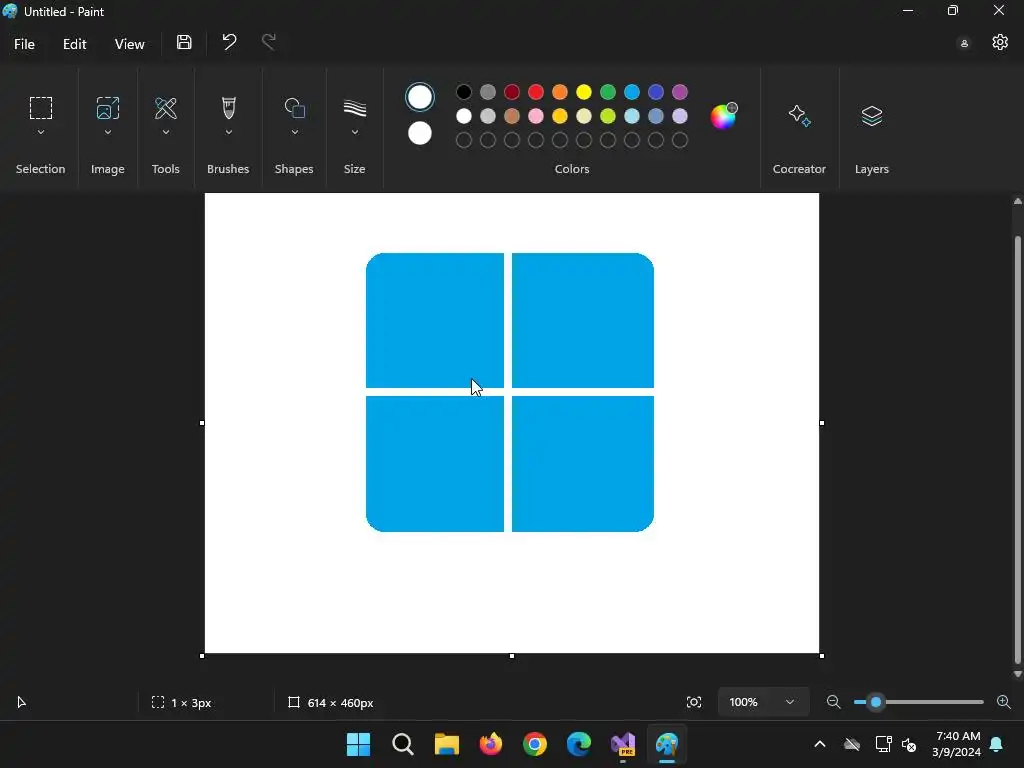Image resolution: width=1024 pixels, height=768 pixels.
Task: Click the canvas bottom-right resize handle
Action: tap(822, 656)
